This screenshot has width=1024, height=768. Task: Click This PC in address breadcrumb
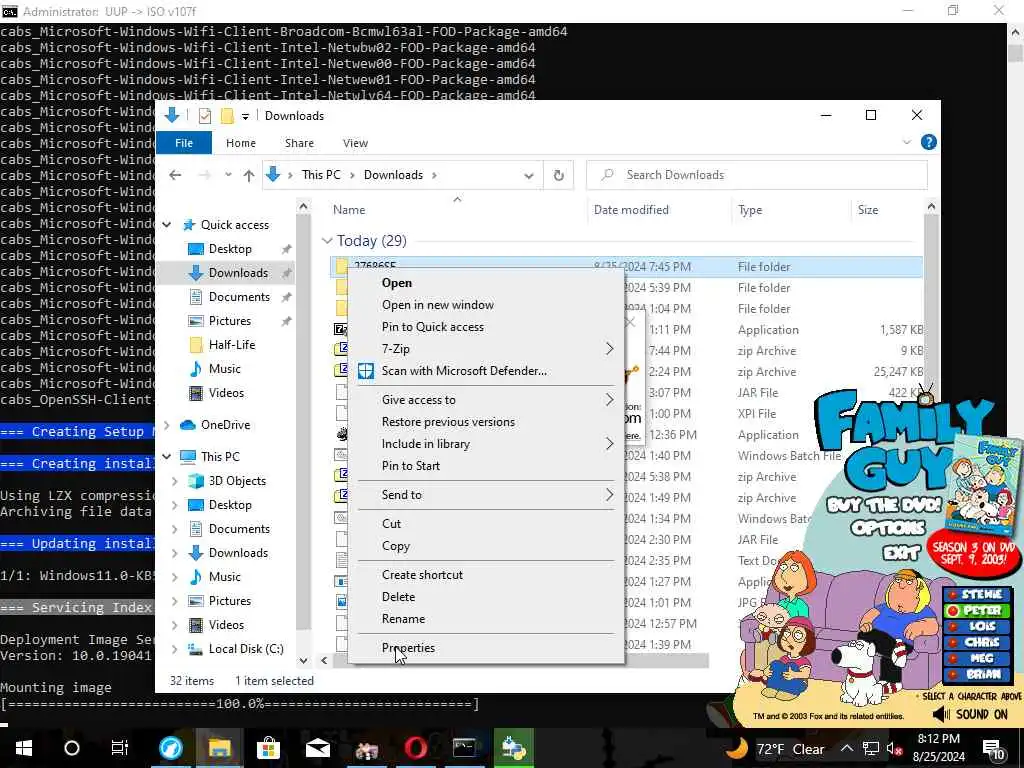point(321,175)
